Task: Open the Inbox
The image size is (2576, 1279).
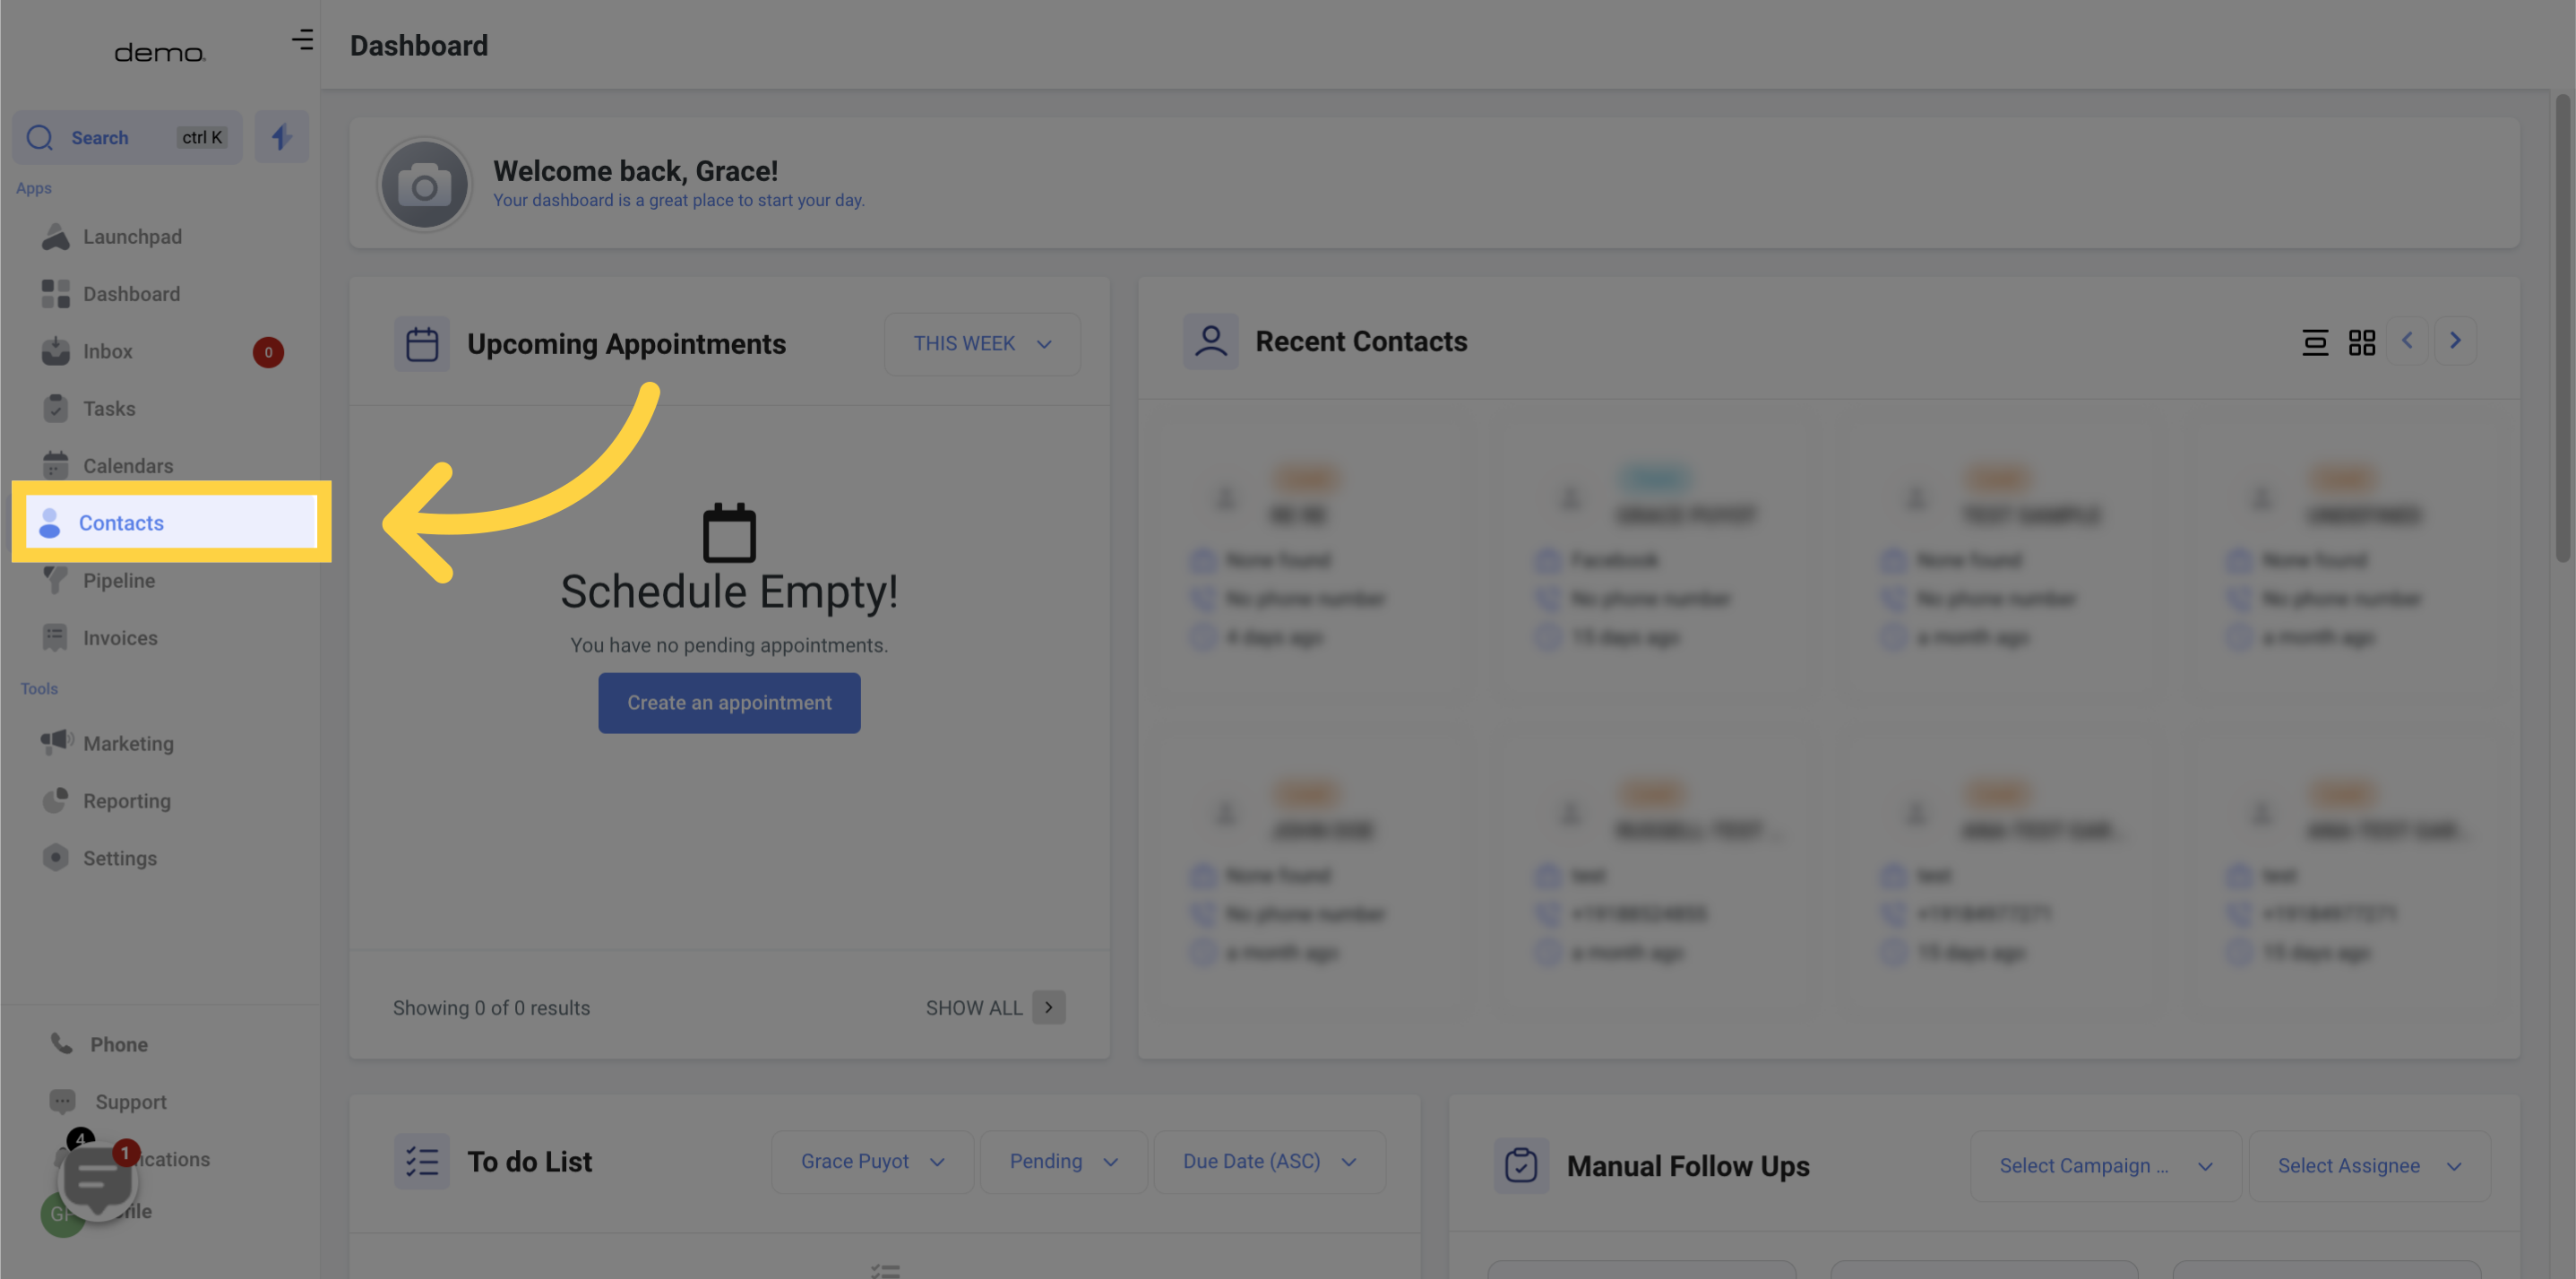Action: [107, 352]
